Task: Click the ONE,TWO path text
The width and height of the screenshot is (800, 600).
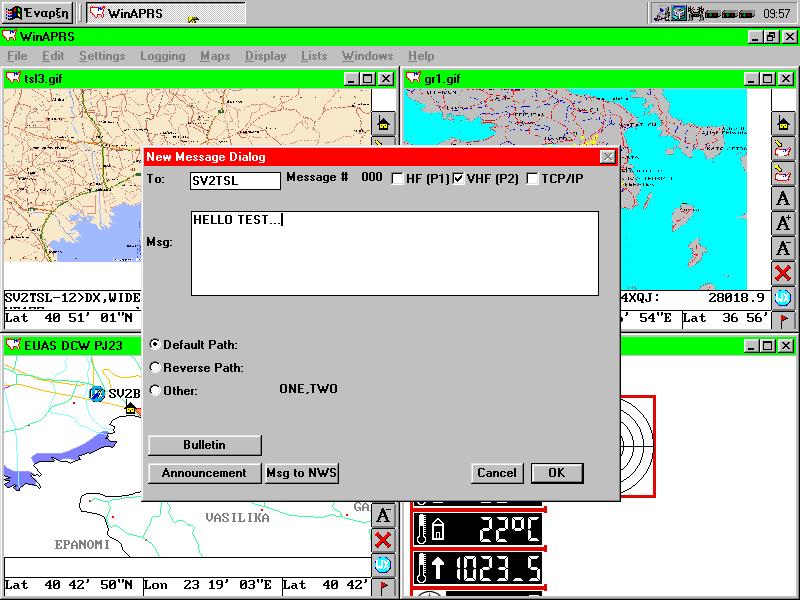Action: 308,389
